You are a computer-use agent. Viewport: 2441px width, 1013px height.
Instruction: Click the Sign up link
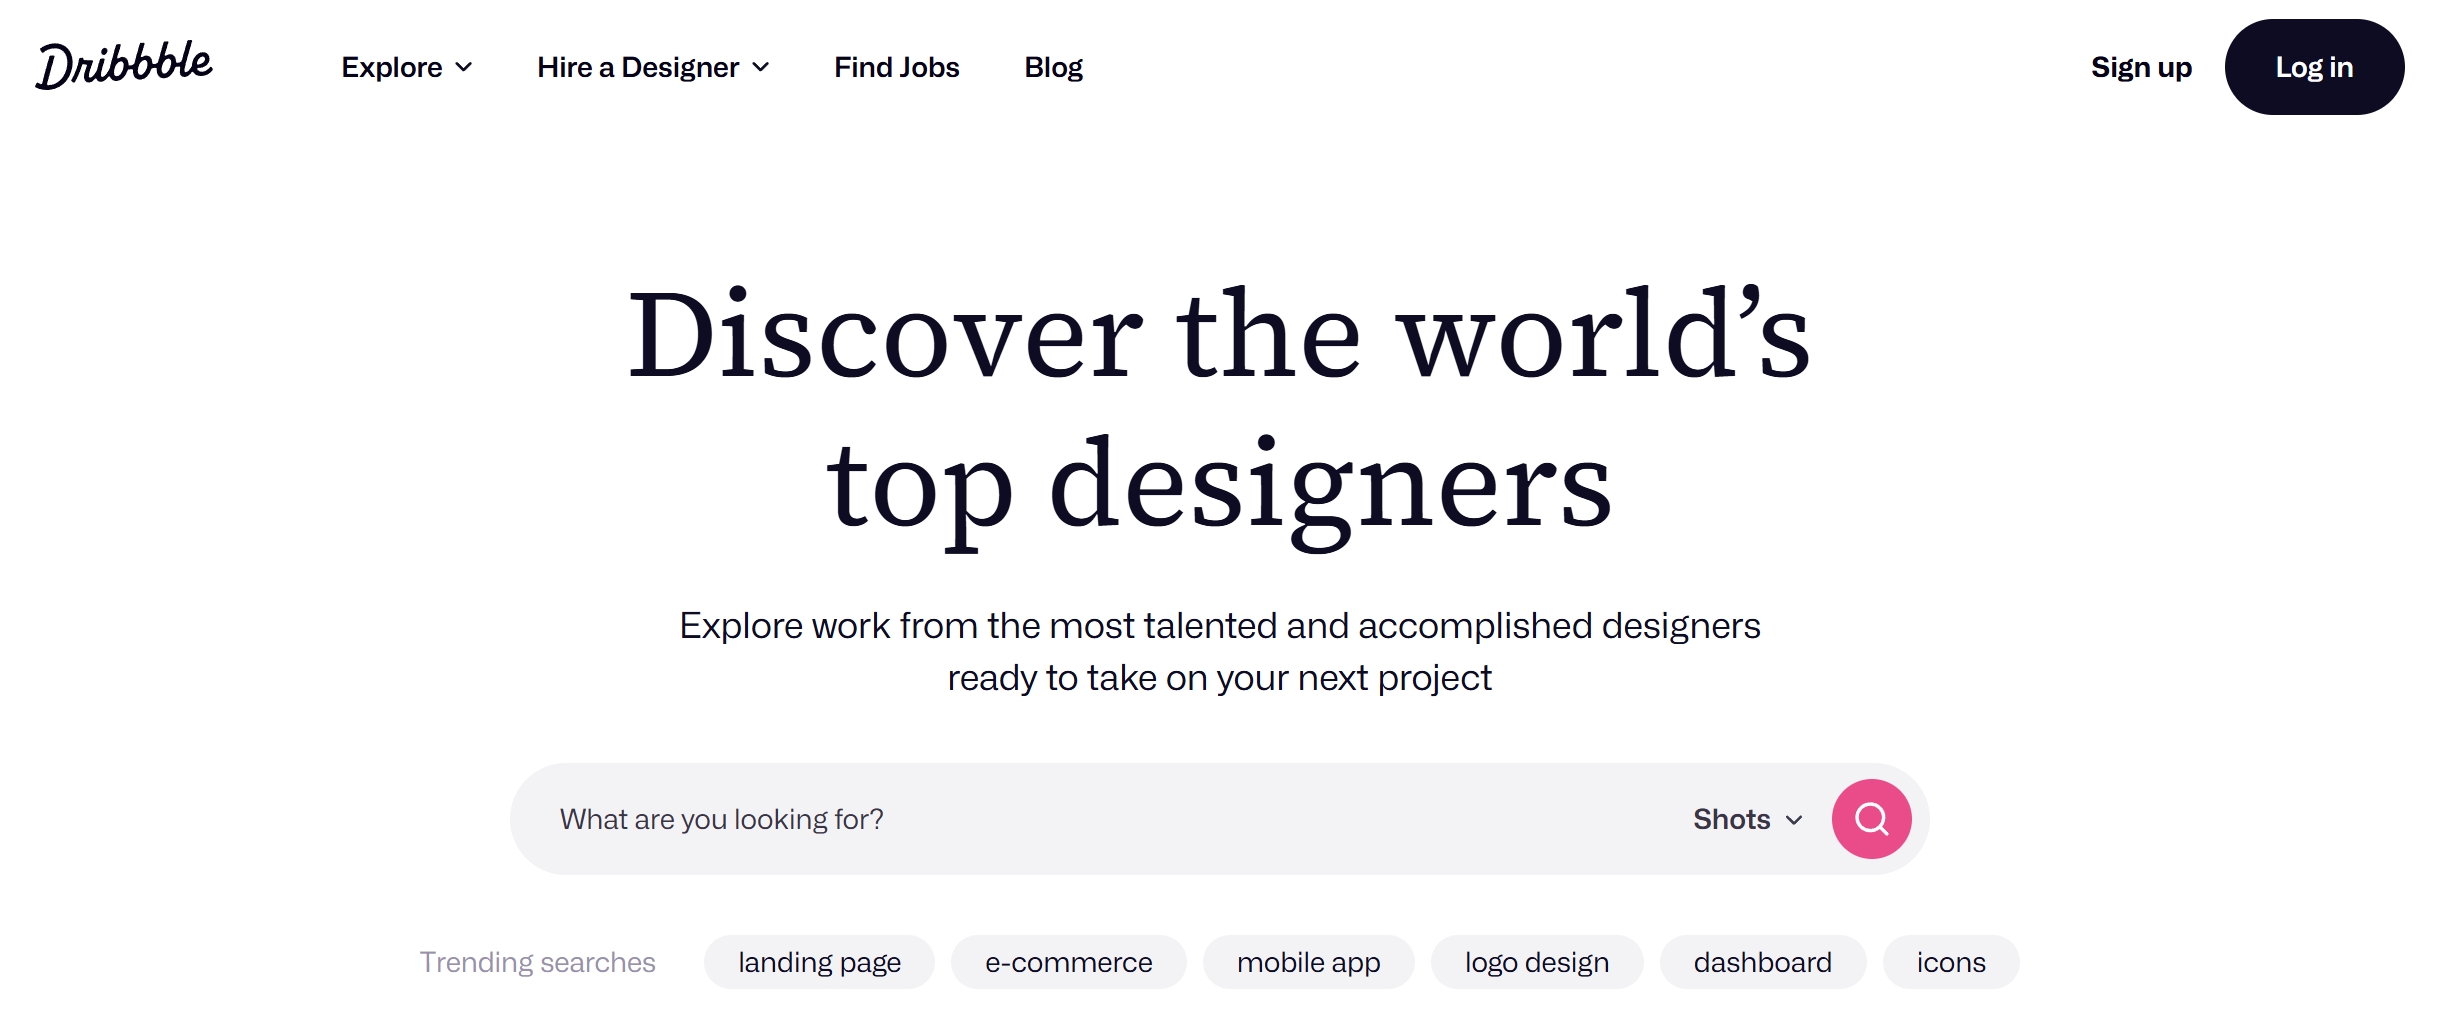2141,67
